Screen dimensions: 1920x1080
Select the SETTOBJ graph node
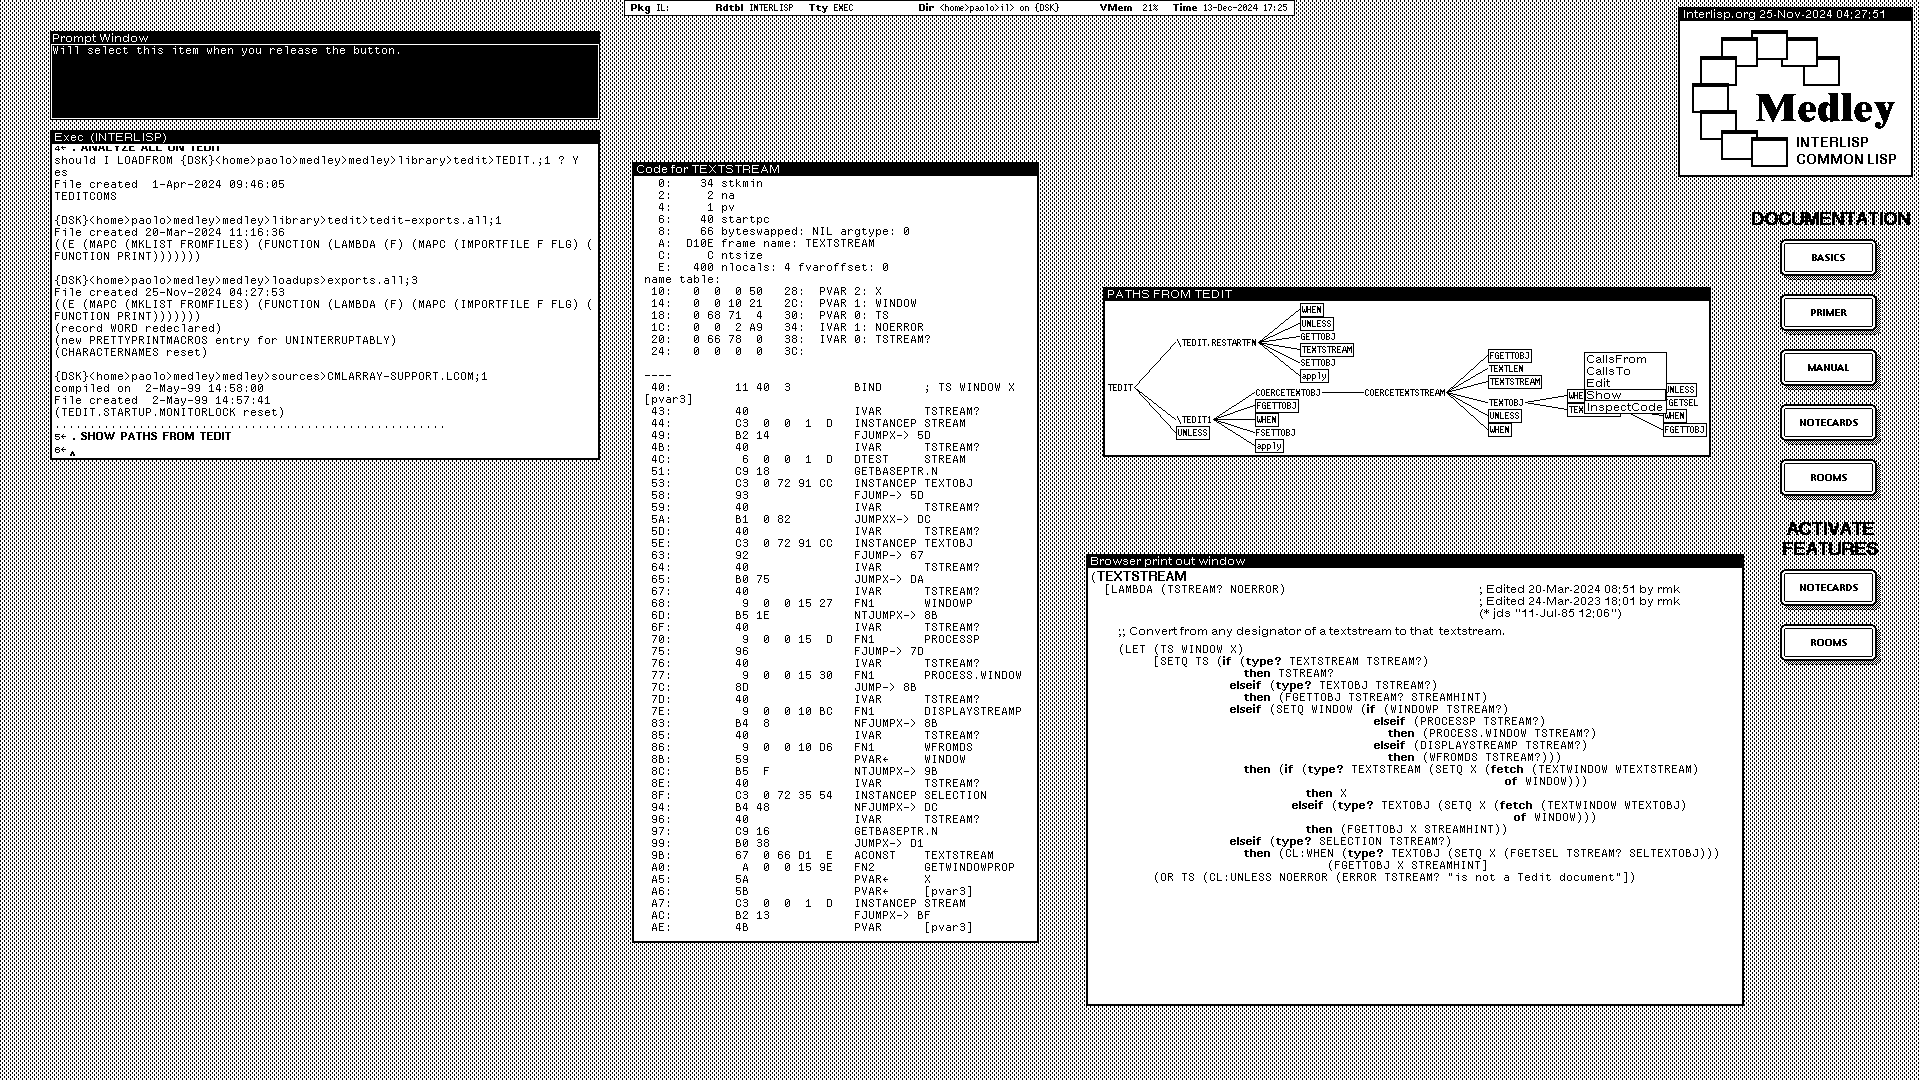coord(1318,363)
